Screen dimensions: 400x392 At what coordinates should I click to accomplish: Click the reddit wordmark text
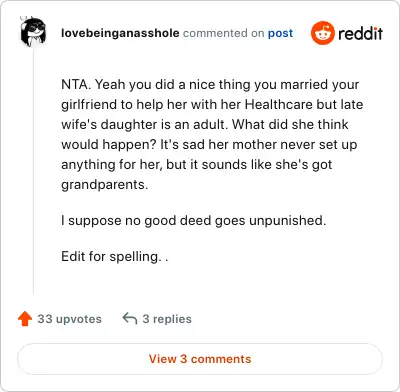point(360,33)
